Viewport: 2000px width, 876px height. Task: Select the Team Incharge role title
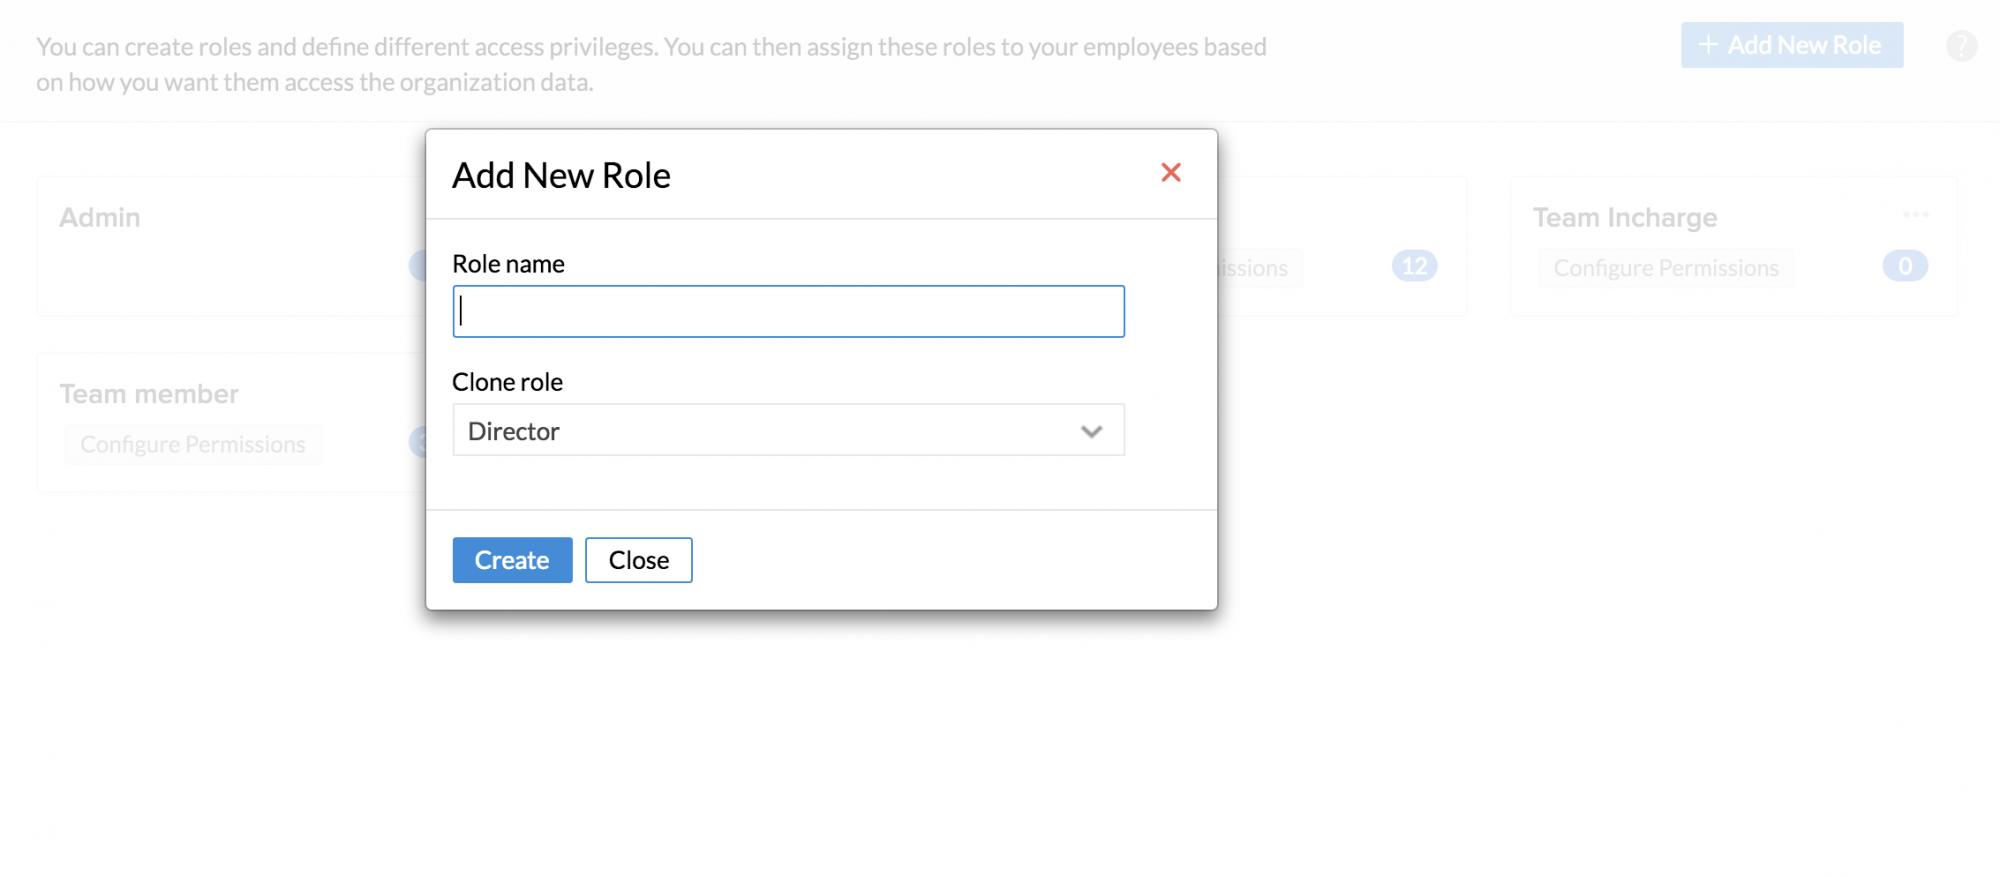(x=1625, y=218)
